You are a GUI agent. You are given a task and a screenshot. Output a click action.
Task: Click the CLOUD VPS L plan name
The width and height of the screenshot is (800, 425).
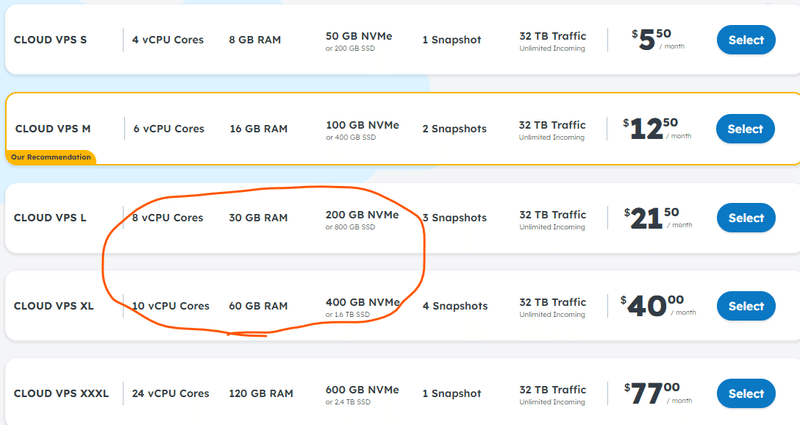[x=50, y=218]
